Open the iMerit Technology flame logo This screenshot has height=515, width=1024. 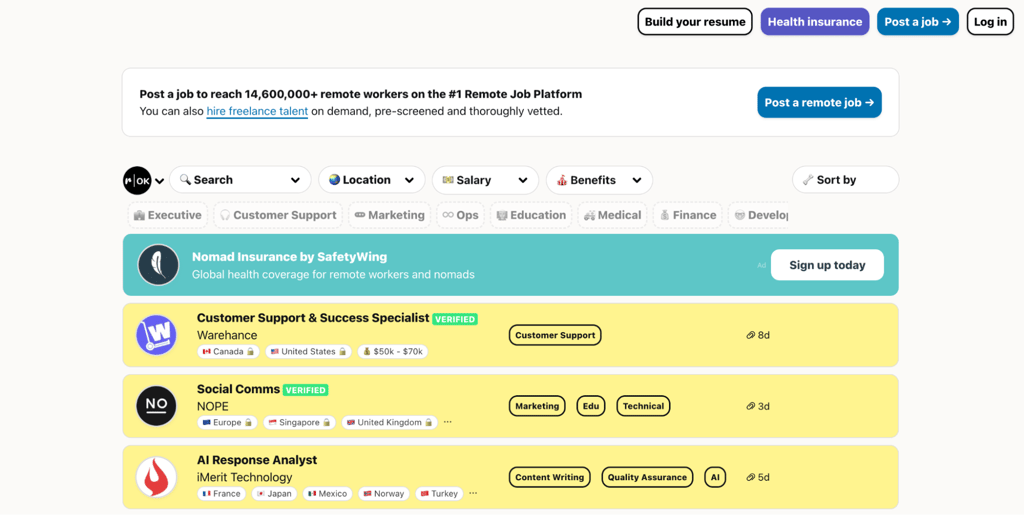[x=156, y=477]
